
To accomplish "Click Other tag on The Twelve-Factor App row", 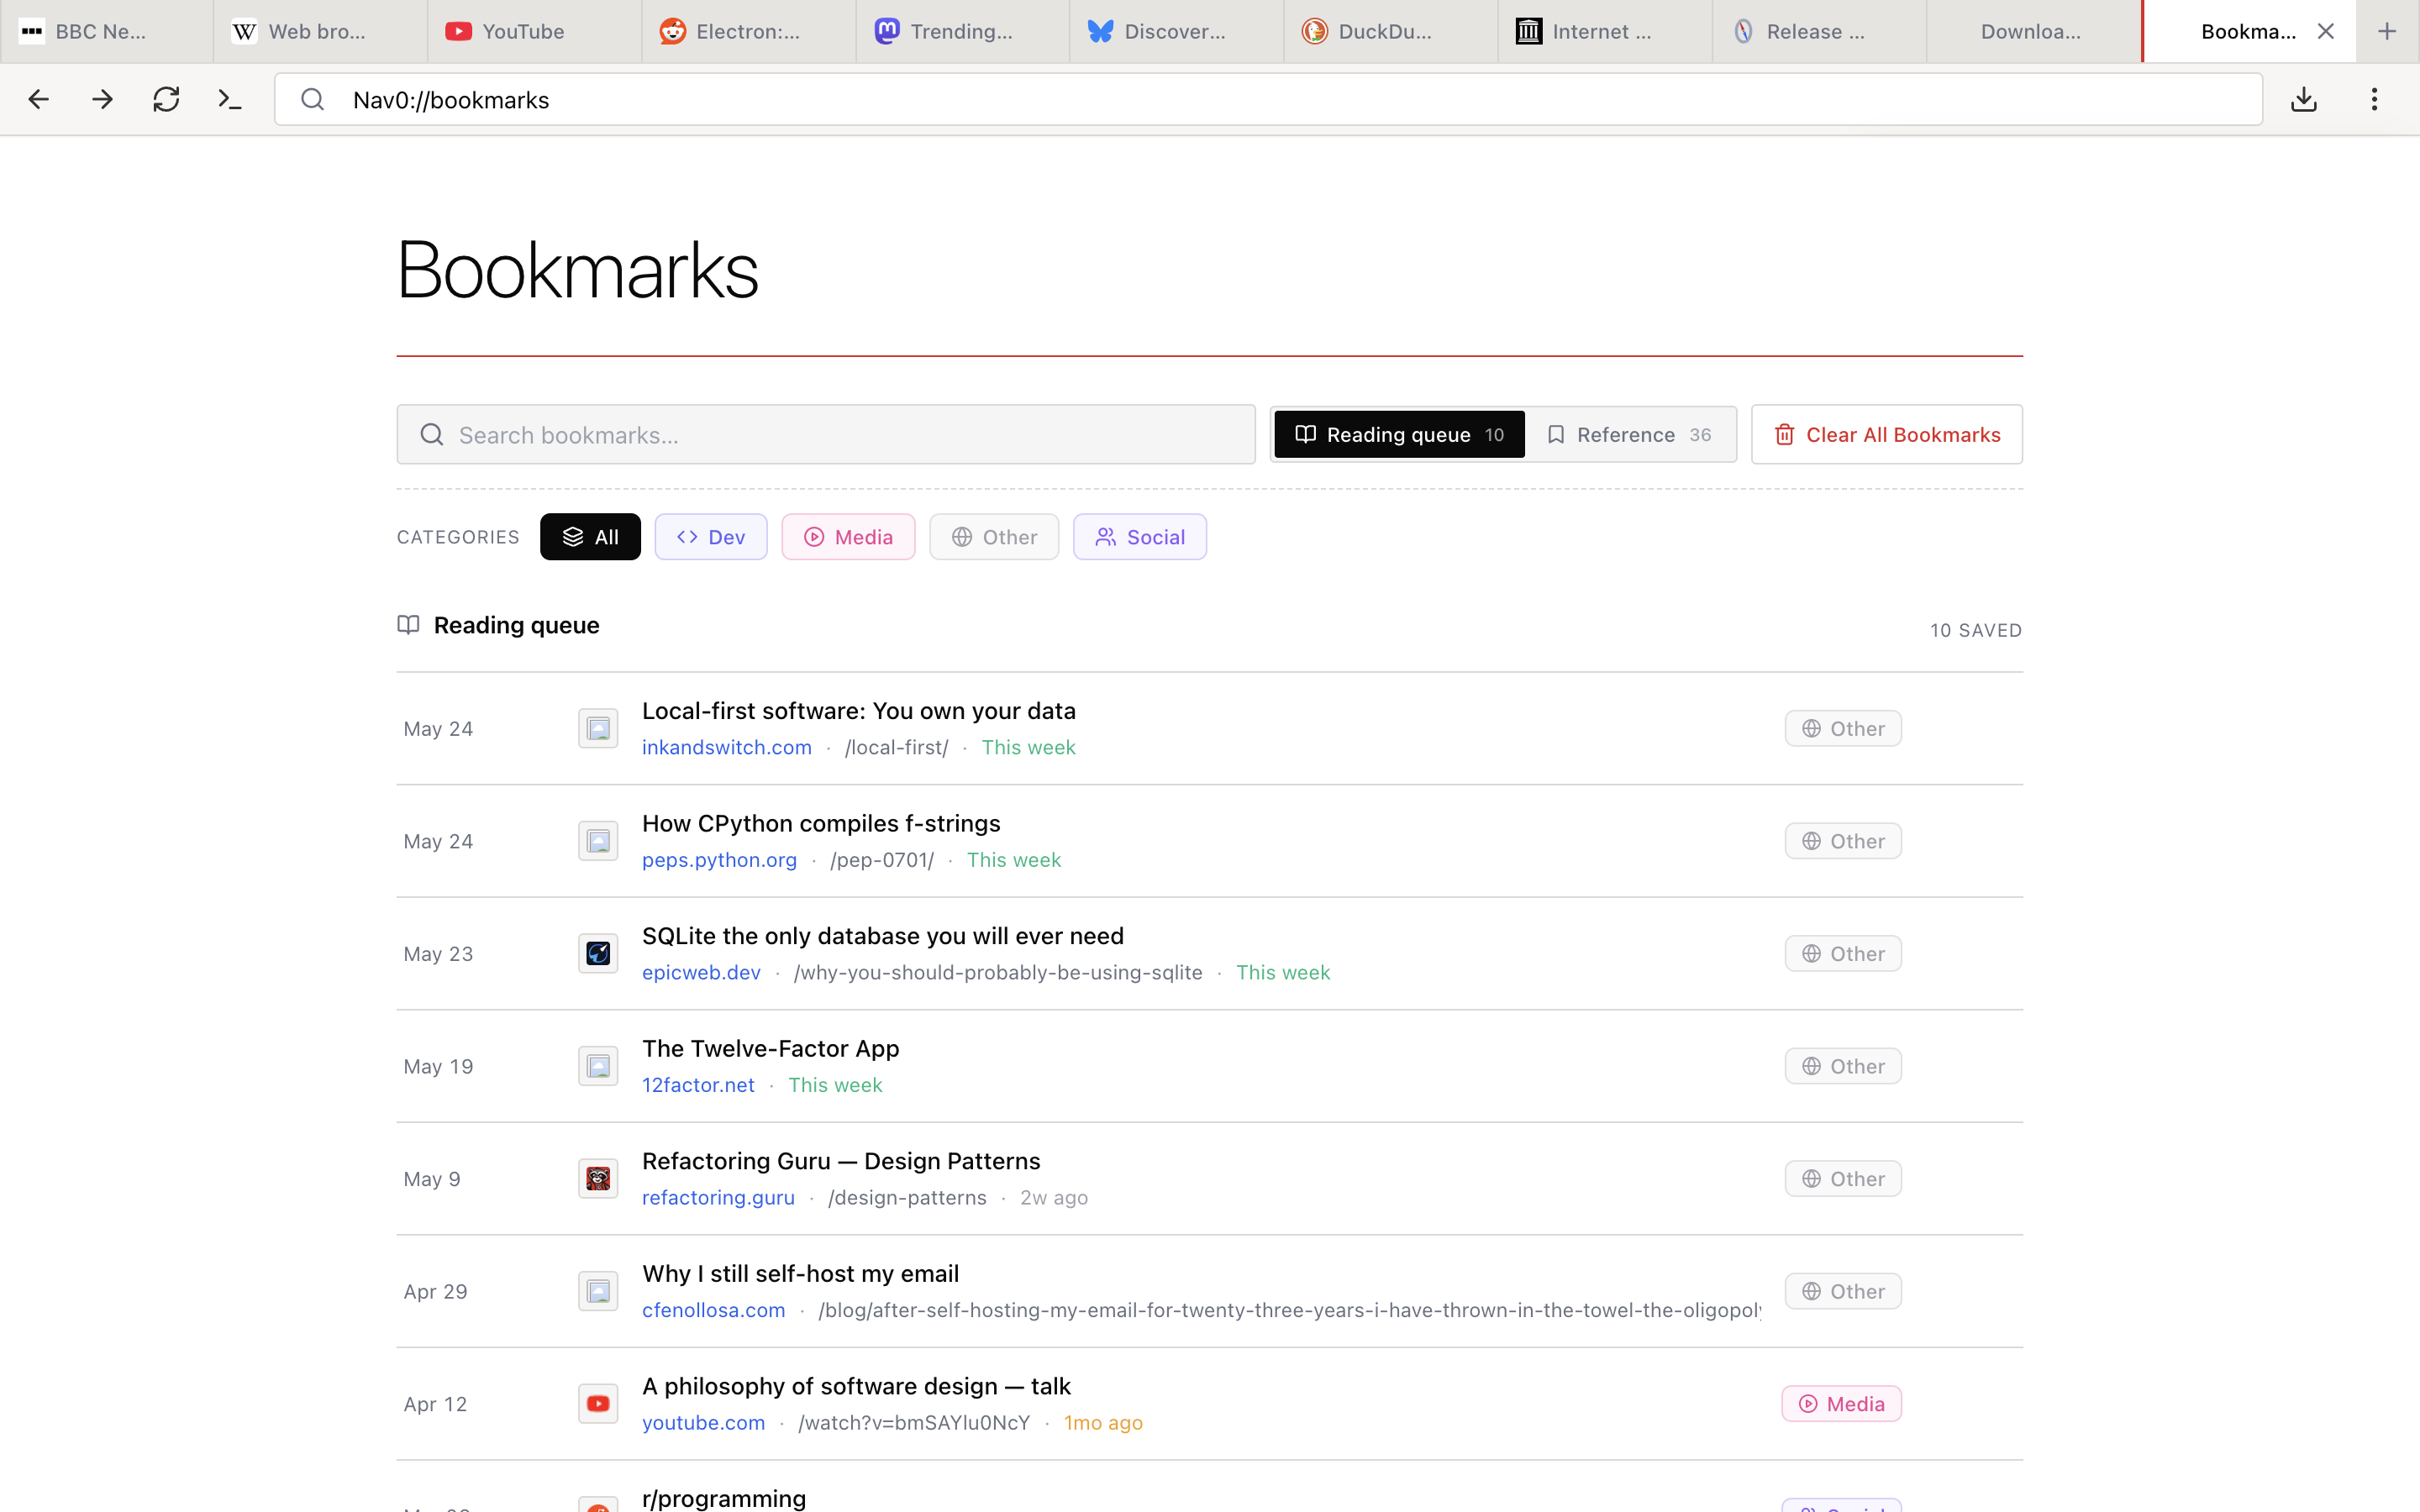I will (x=1842, y=1066).
